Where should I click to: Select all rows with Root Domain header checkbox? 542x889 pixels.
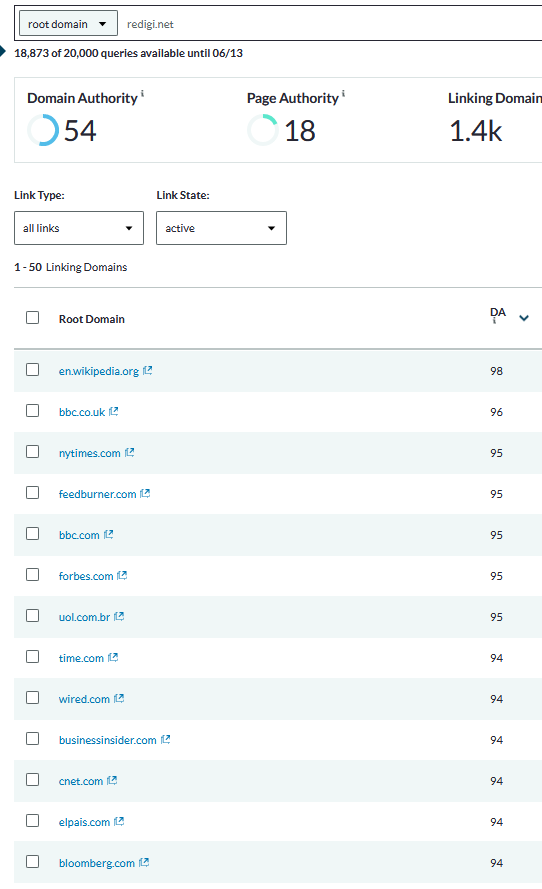pos(32,318)
